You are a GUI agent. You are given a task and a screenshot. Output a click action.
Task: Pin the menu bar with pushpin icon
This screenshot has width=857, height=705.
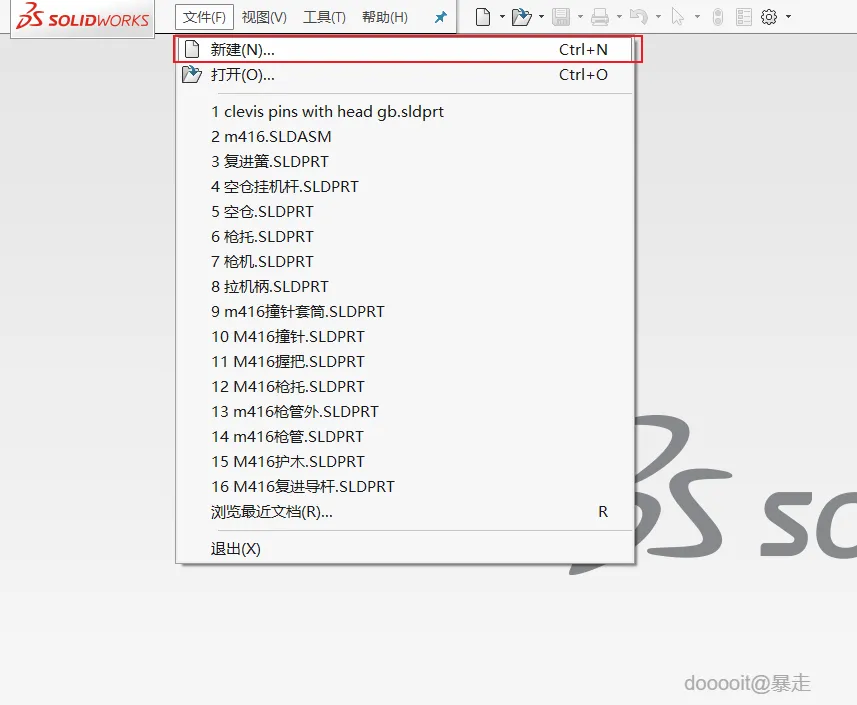pyautogui.click(x=441, y=17)
